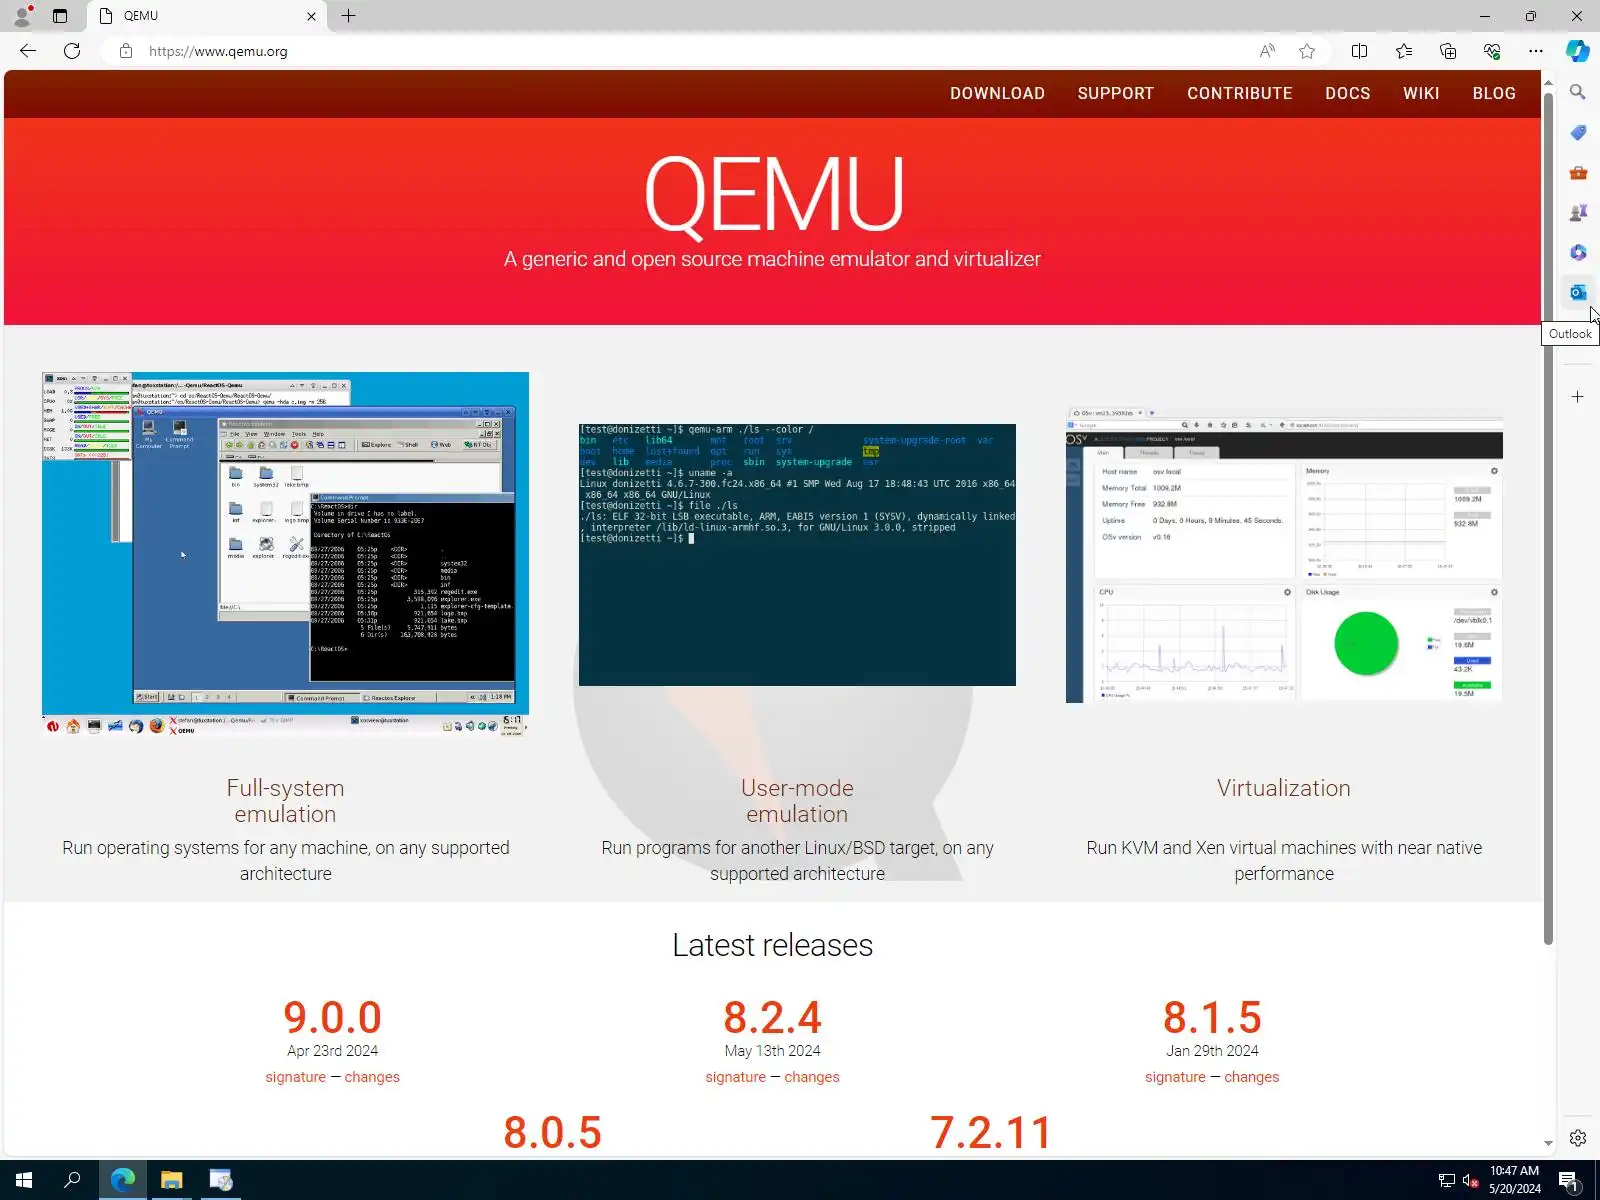Image resolution: width=1600 pixels, height=1200 pixels.
Task: Open a new browser tab
Action: (348, 16)
